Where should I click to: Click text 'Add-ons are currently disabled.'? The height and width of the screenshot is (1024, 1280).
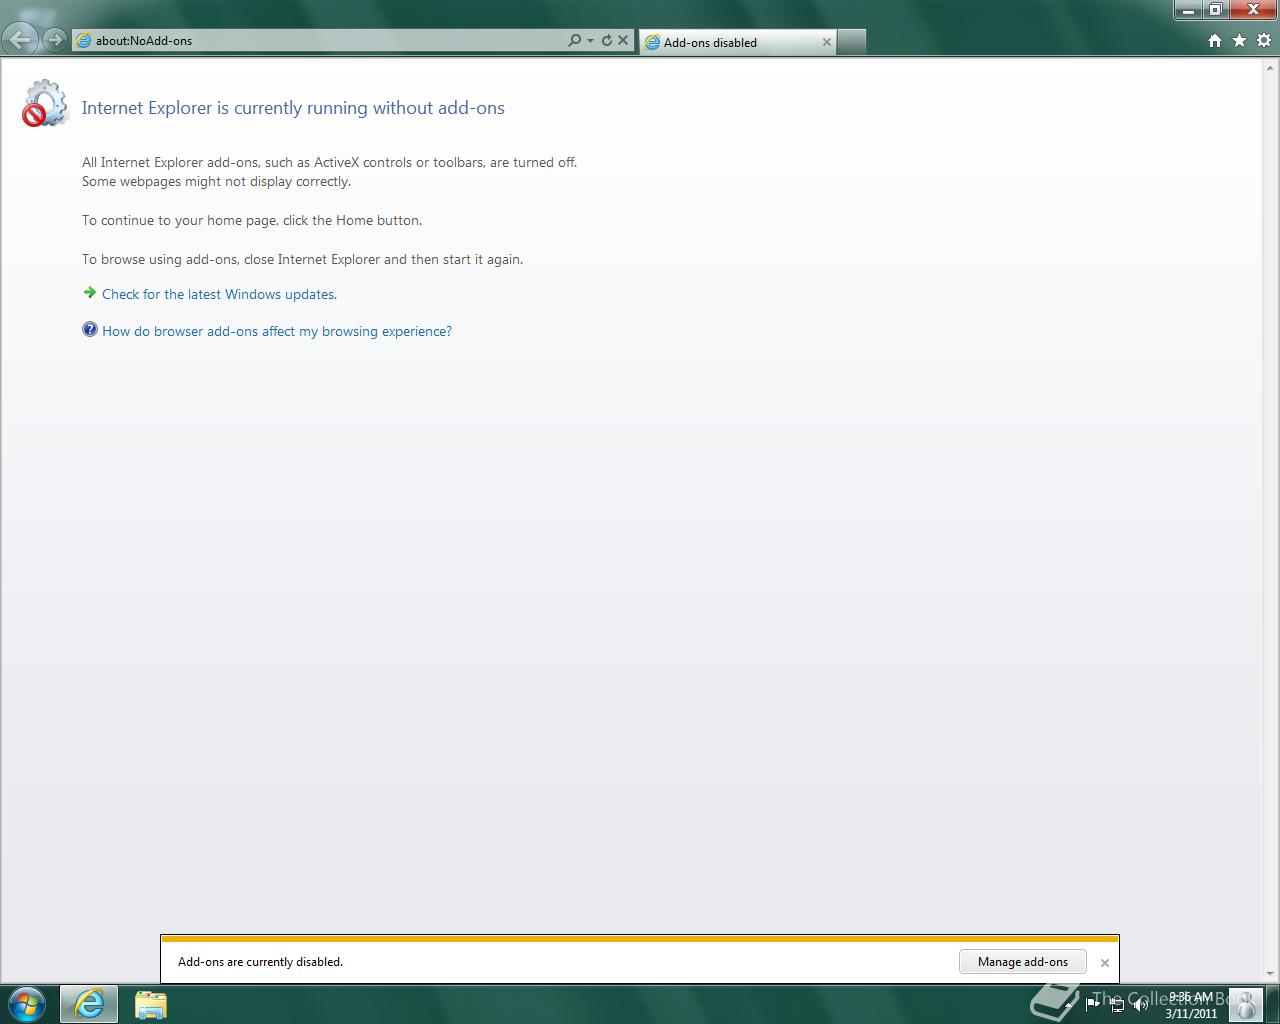coord(260,962)
